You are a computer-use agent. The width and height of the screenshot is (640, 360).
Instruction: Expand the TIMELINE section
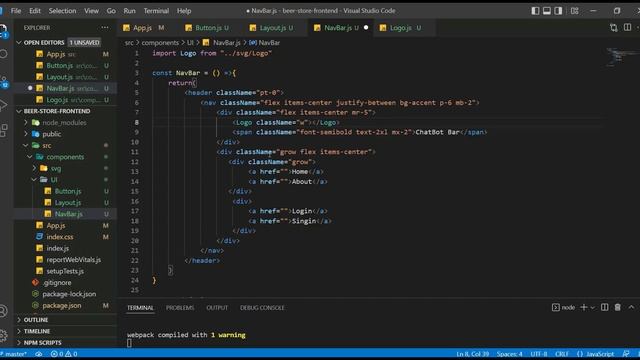click(66, 331)
